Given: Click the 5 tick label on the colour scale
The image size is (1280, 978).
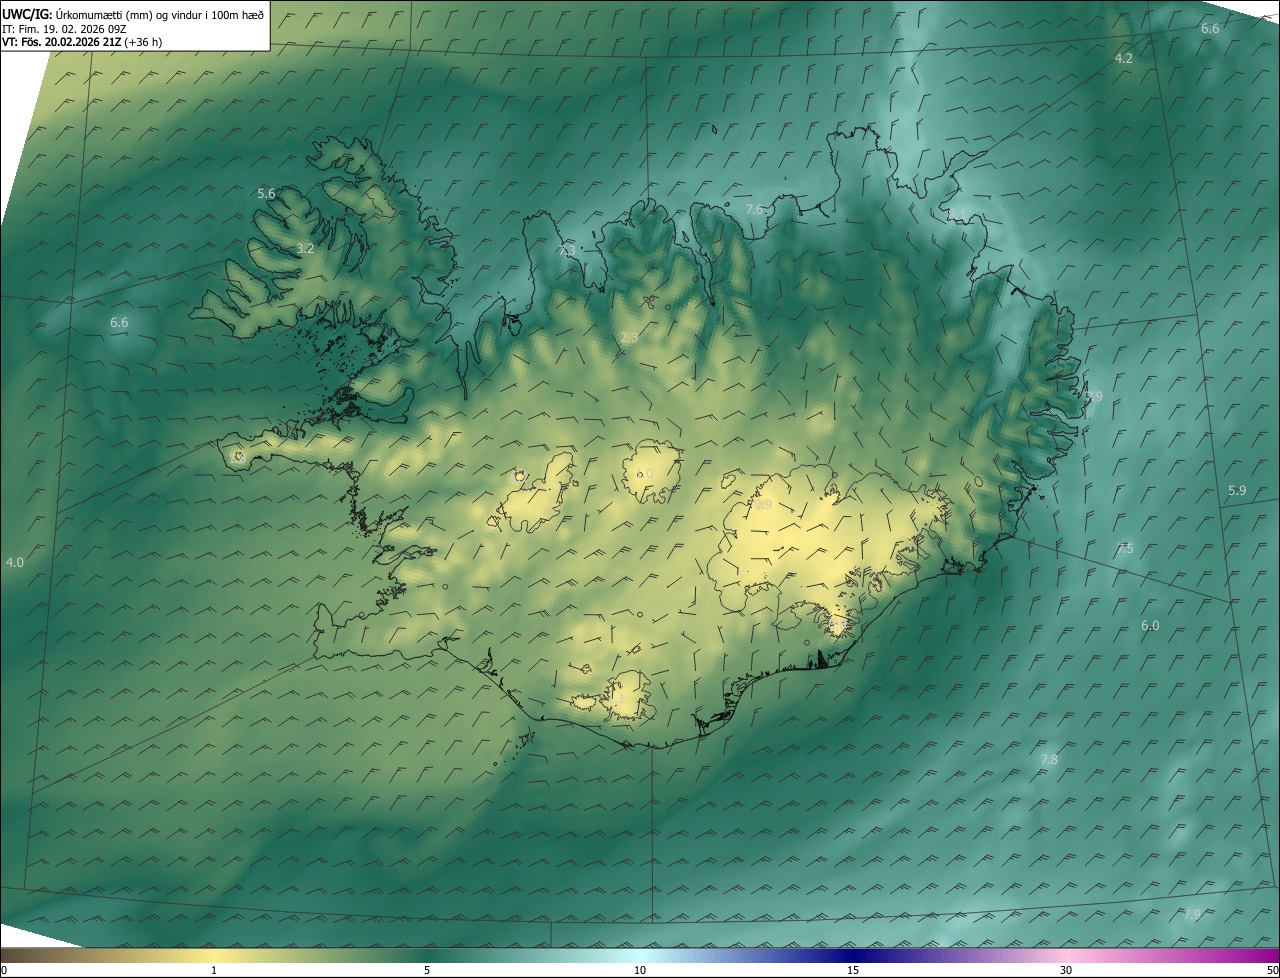Looking at the screenshot, I should coord(427,970).
